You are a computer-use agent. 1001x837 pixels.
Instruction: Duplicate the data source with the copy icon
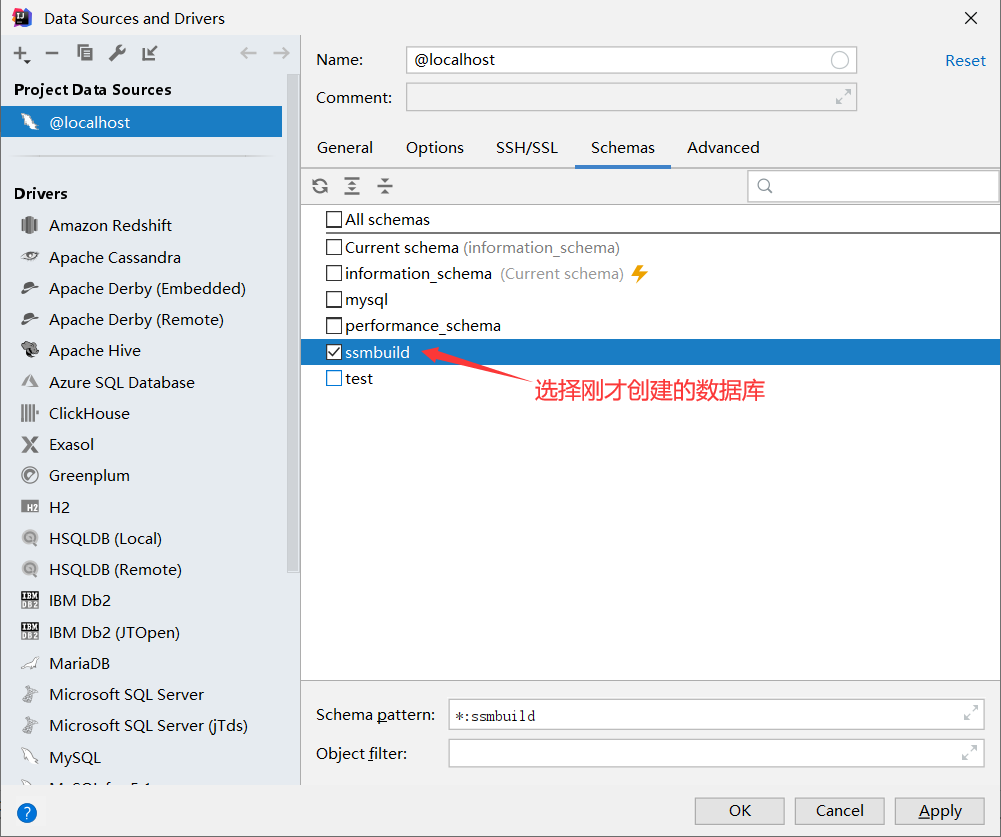(x=84, y=53)
